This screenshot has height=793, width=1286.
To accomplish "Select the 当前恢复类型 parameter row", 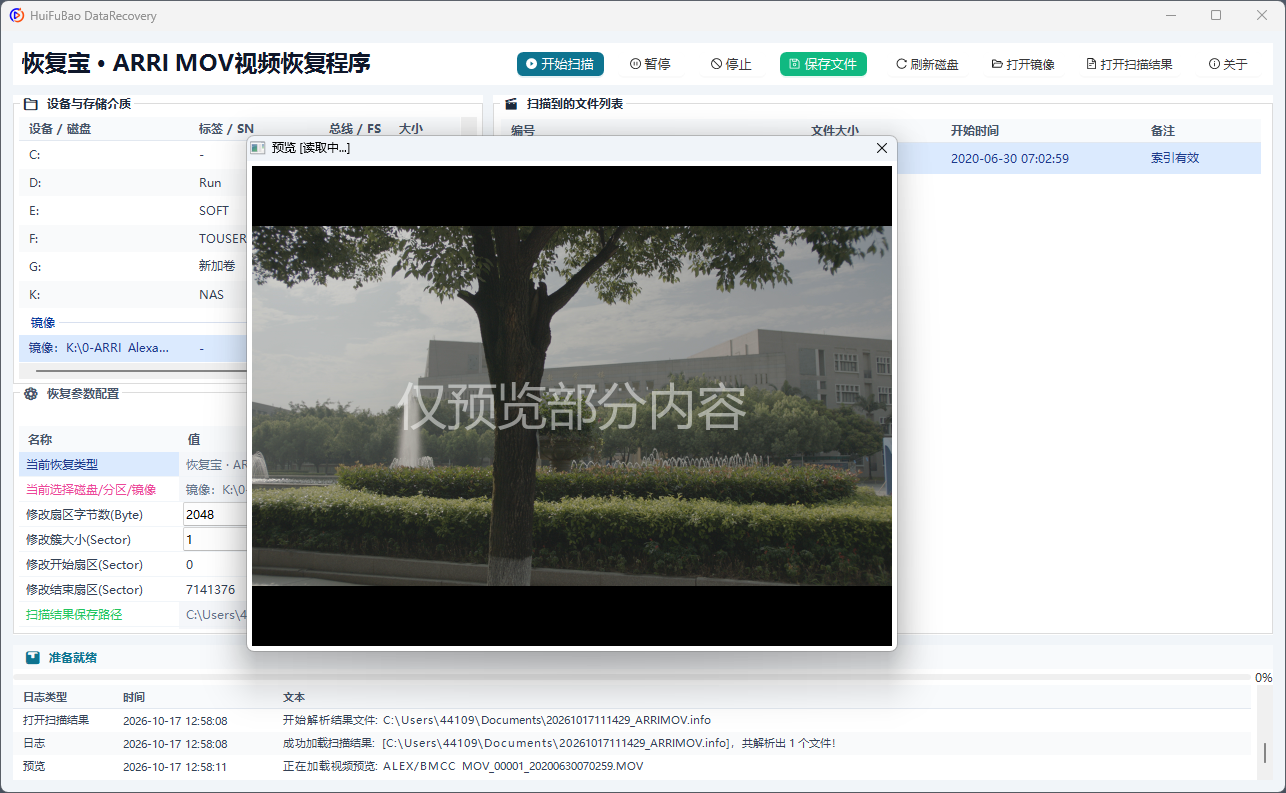I will click(133, 465).
